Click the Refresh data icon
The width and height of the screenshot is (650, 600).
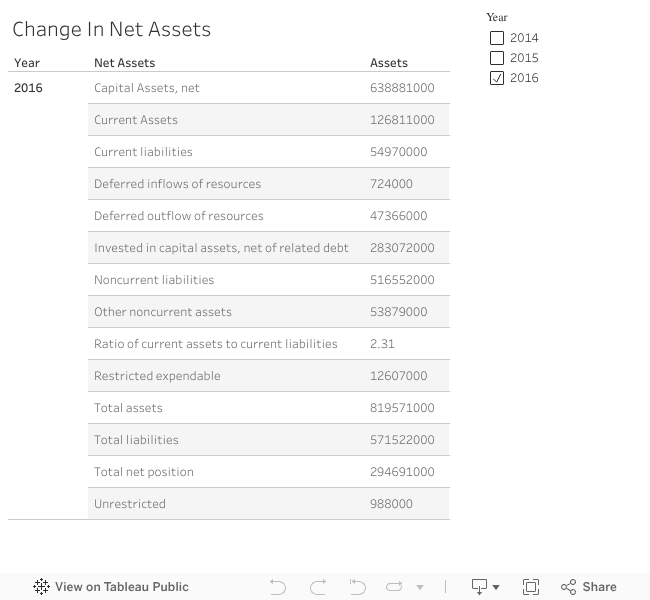[394, 587]
